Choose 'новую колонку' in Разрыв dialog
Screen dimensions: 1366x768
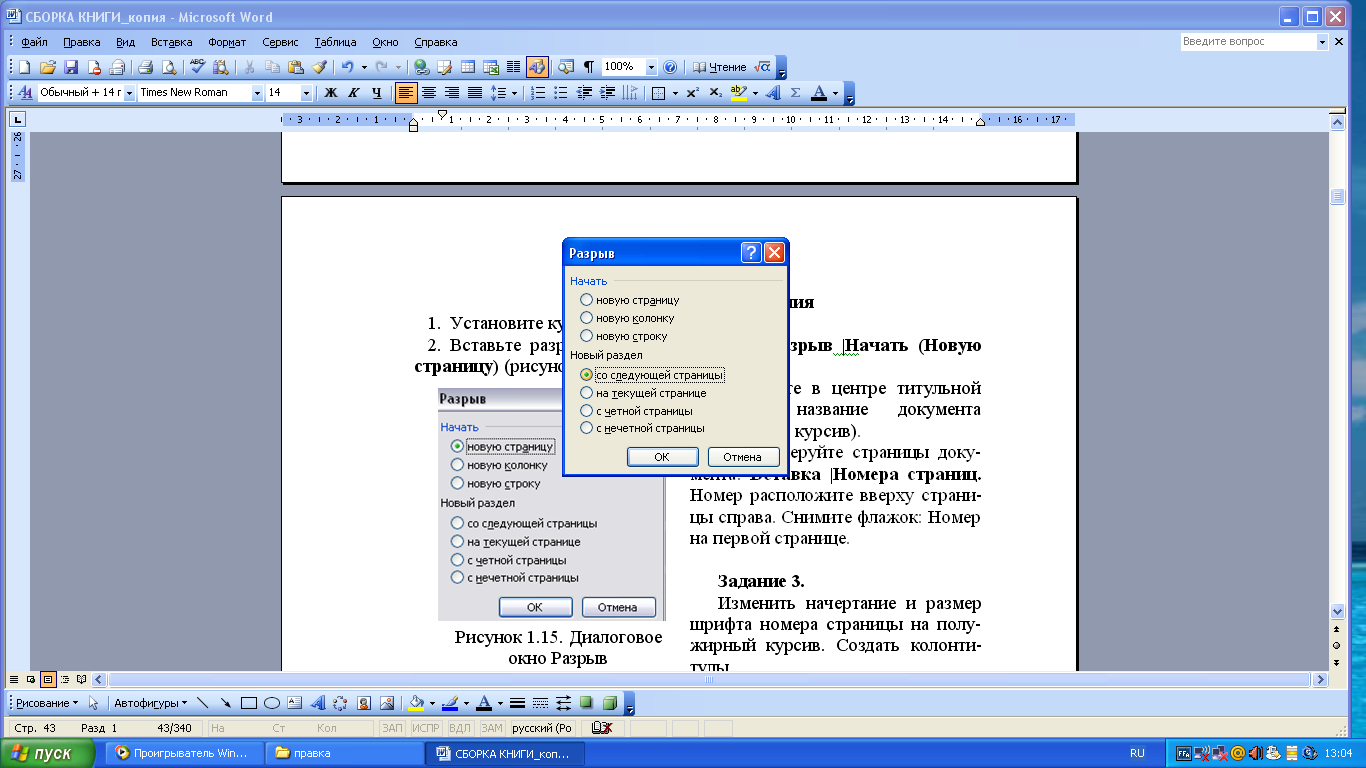pyautogui.click(x=628, y=318)
